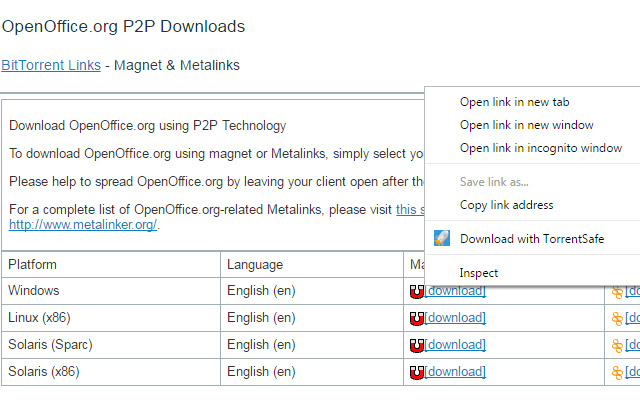Image resolution: width=640 pixels, height=400 pixels.
Task: Choose 'Open link in new tab'
Action: pos(514,102)
